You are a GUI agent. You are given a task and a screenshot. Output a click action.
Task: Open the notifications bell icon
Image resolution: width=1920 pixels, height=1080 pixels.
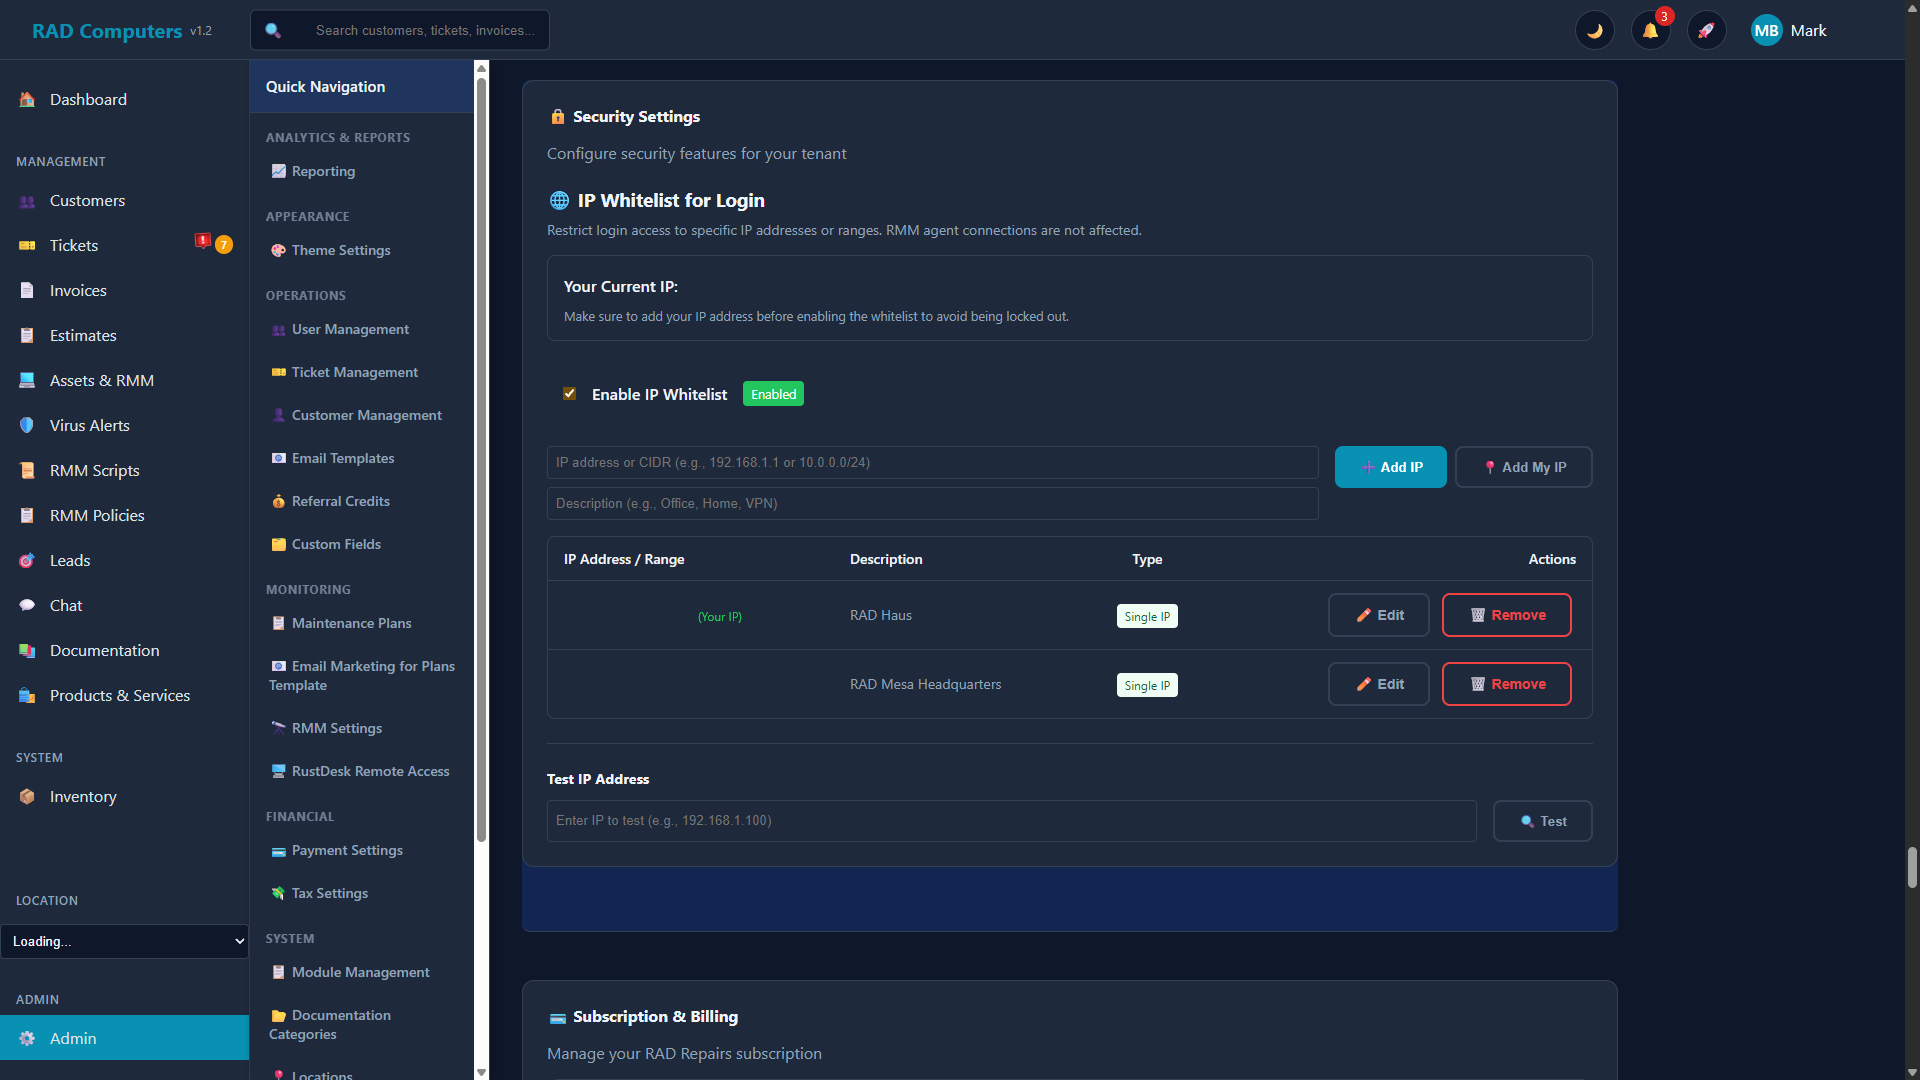(x=1650, y=30)
